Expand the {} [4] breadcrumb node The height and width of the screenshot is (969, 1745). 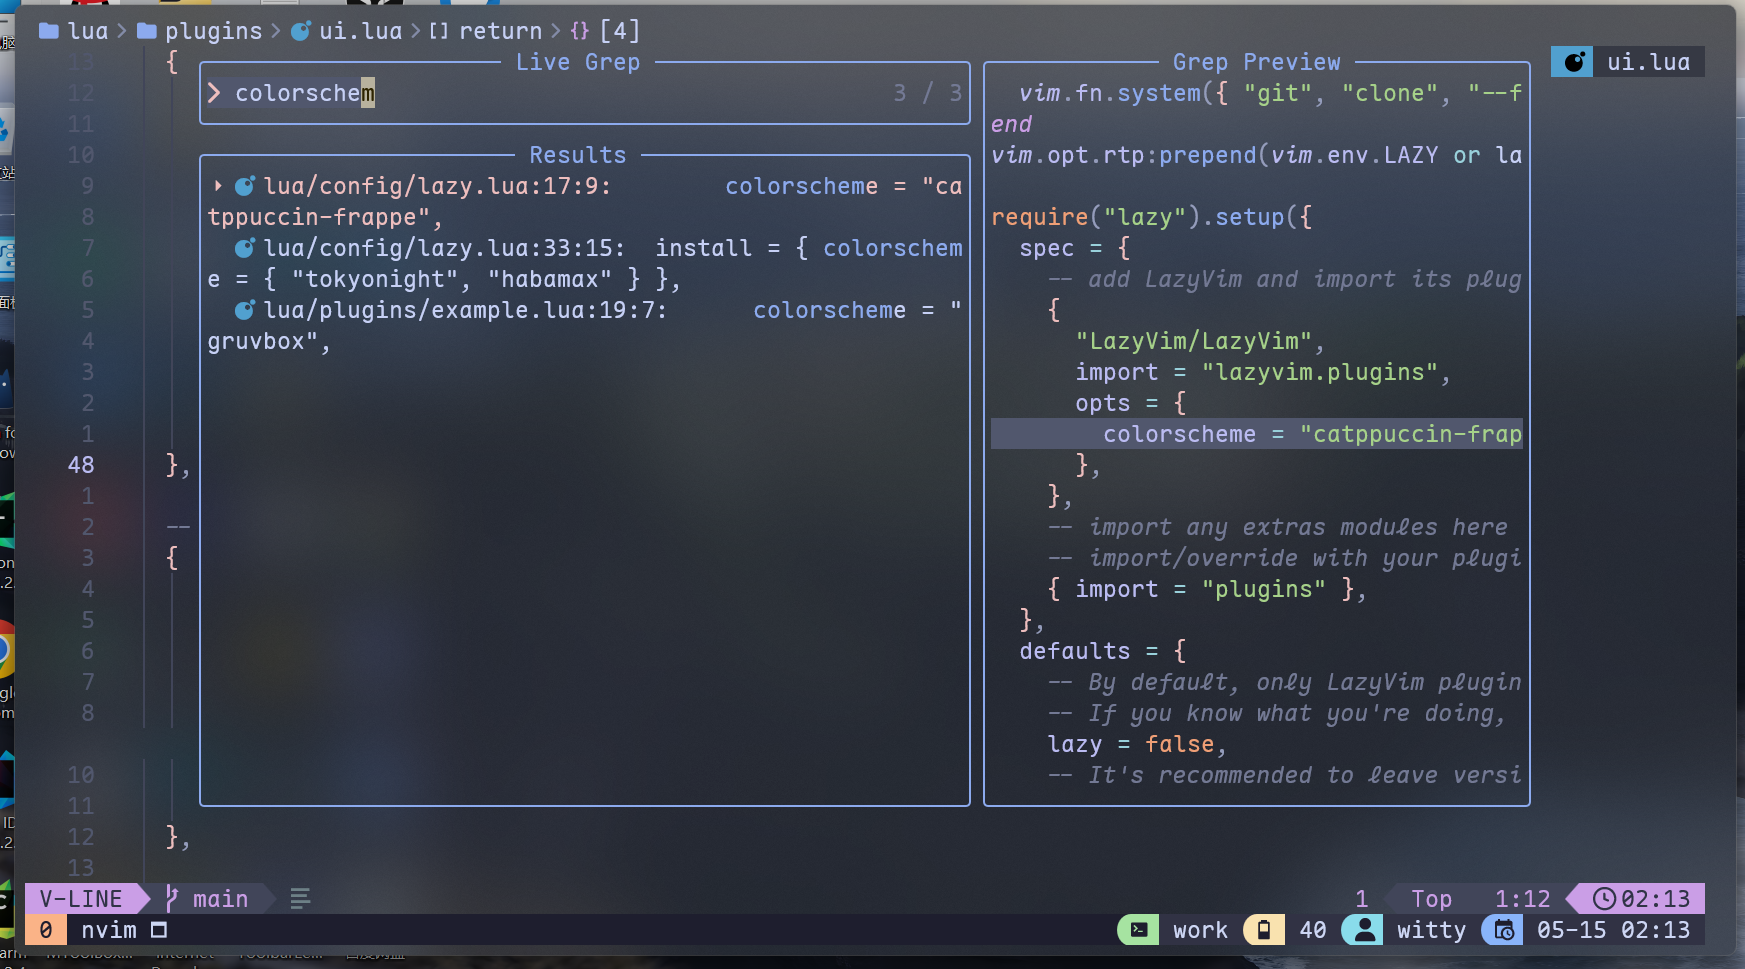604,30
